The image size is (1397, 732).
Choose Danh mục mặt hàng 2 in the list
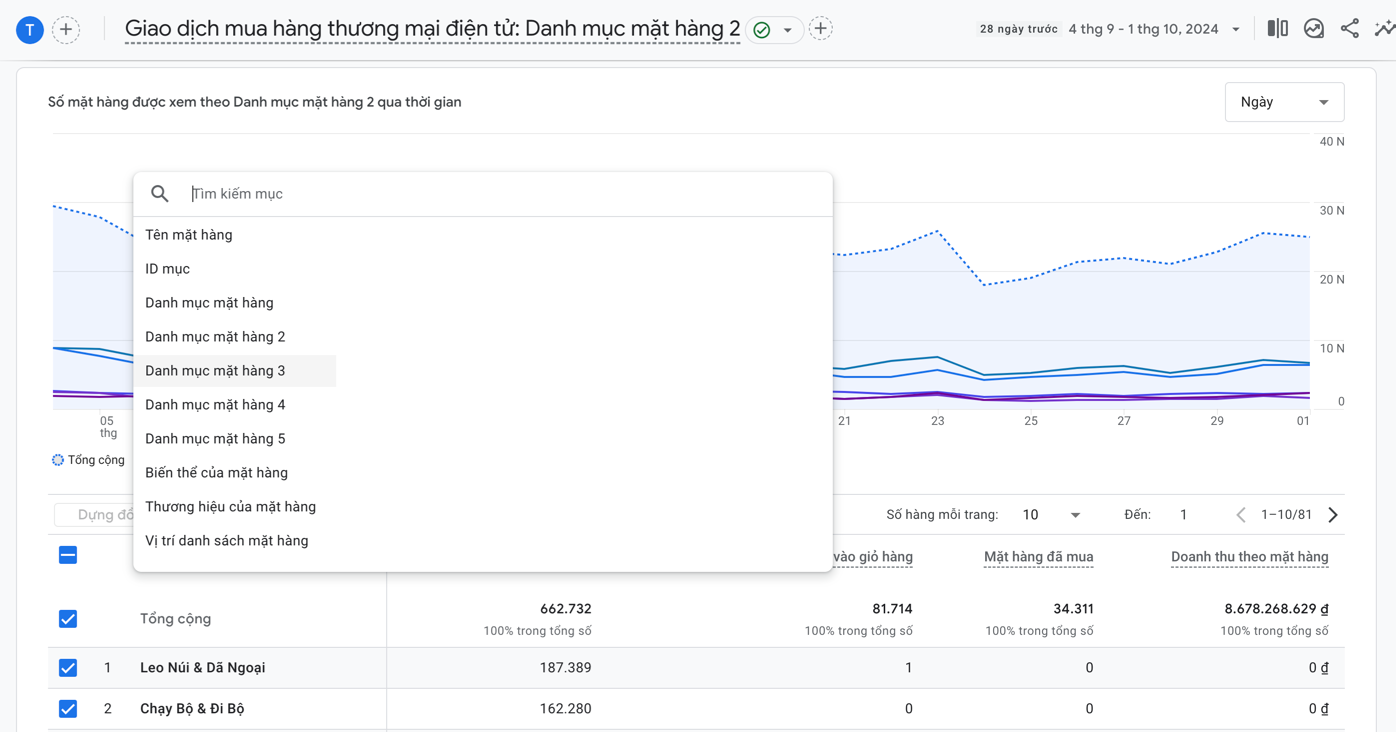[215, 337]
